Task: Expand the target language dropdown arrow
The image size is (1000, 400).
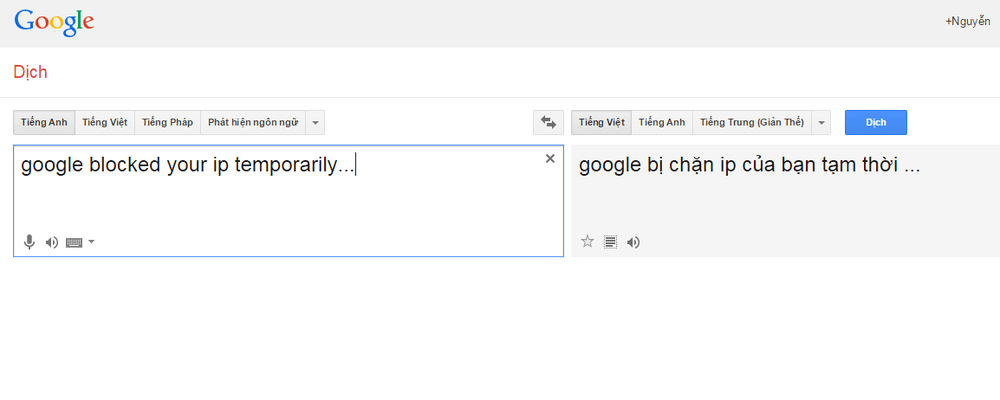Action: (821, 122)
